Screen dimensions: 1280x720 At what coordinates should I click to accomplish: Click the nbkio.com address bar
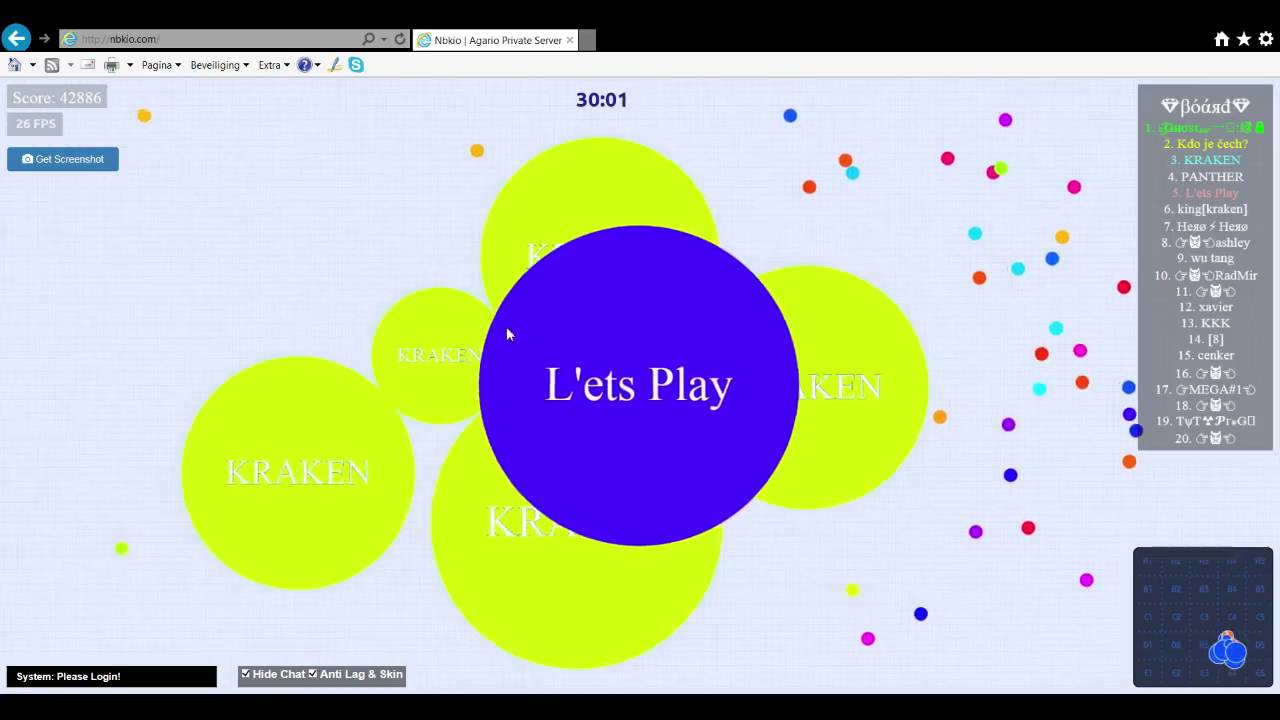pyautogui.click(x=210, y=39)
